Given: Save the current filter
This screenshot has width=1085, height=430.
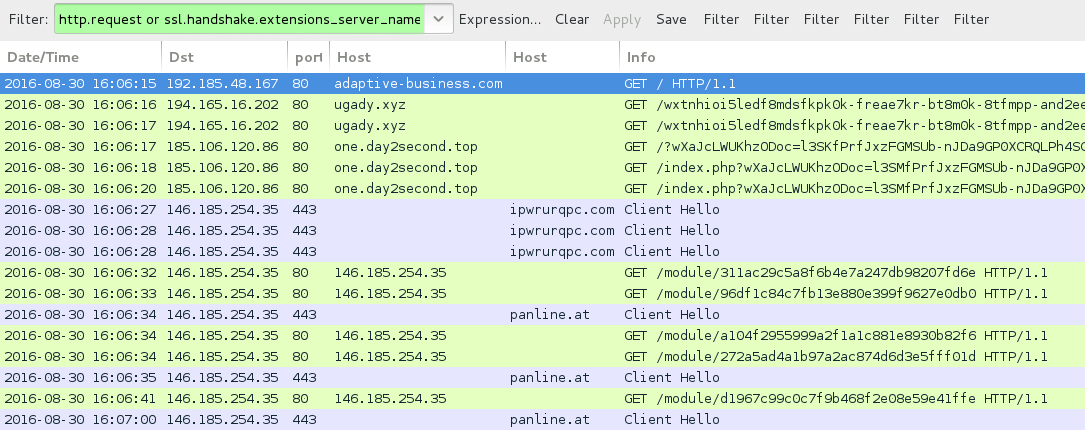Looking at the screenshot, I should 671,19.
